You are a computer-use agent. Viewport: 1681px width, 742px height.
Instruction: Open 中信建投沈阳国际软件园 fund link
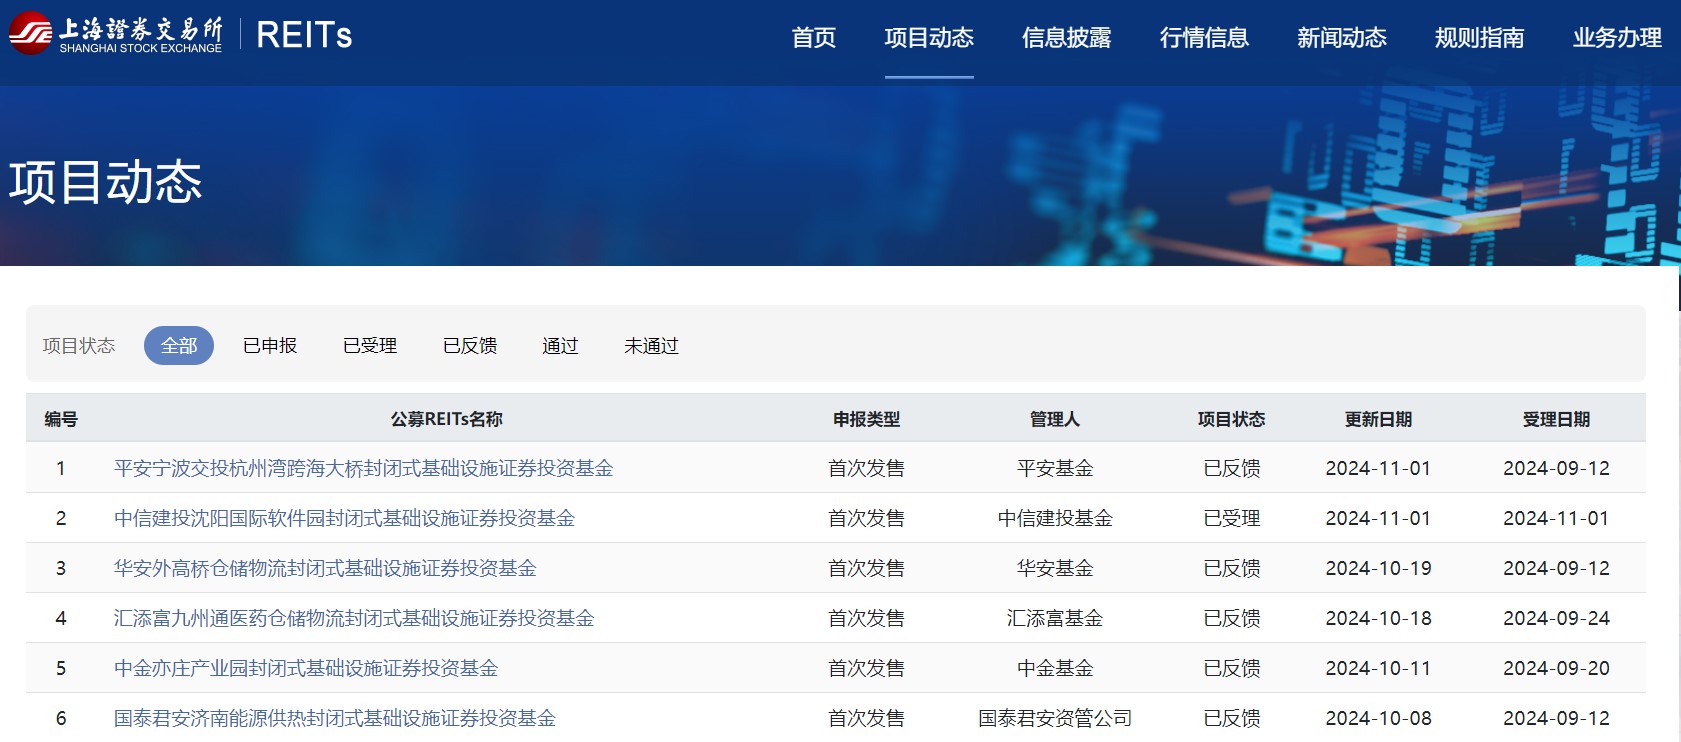coord(344,518)
